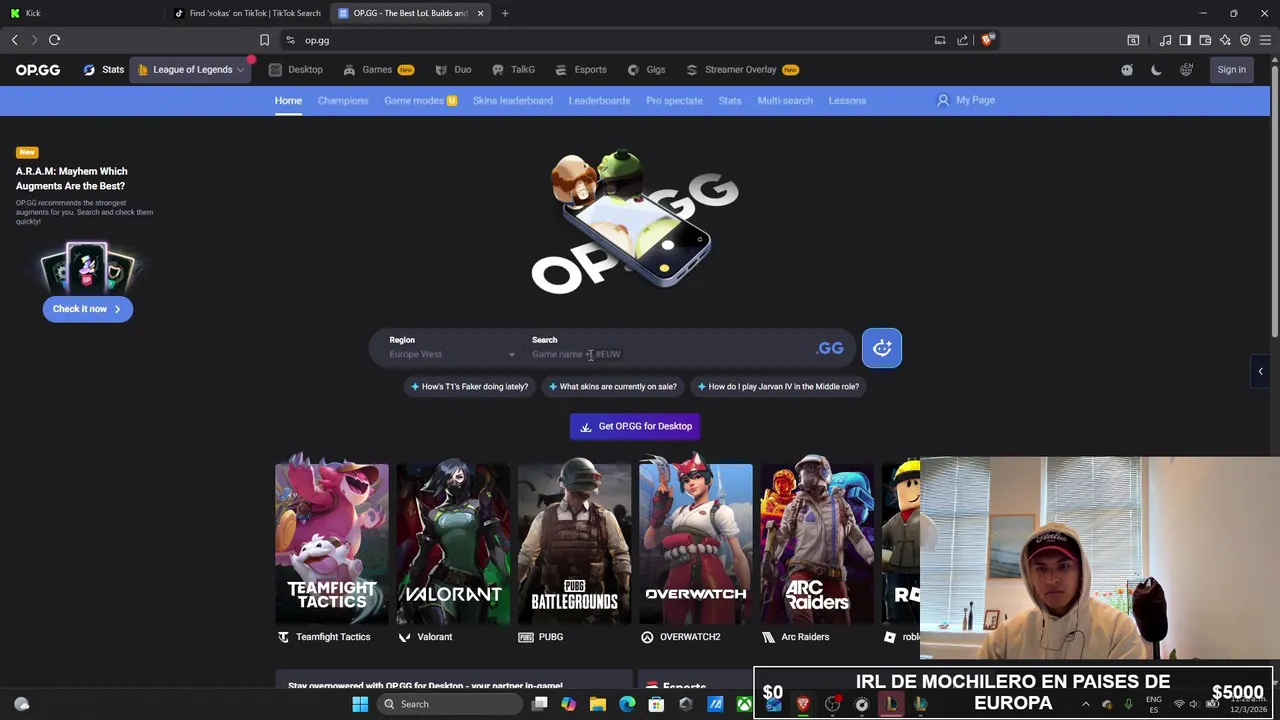1280x720 pixels.
Task: Open the Pro spectate tab
Action: click(x=674, y=100)
